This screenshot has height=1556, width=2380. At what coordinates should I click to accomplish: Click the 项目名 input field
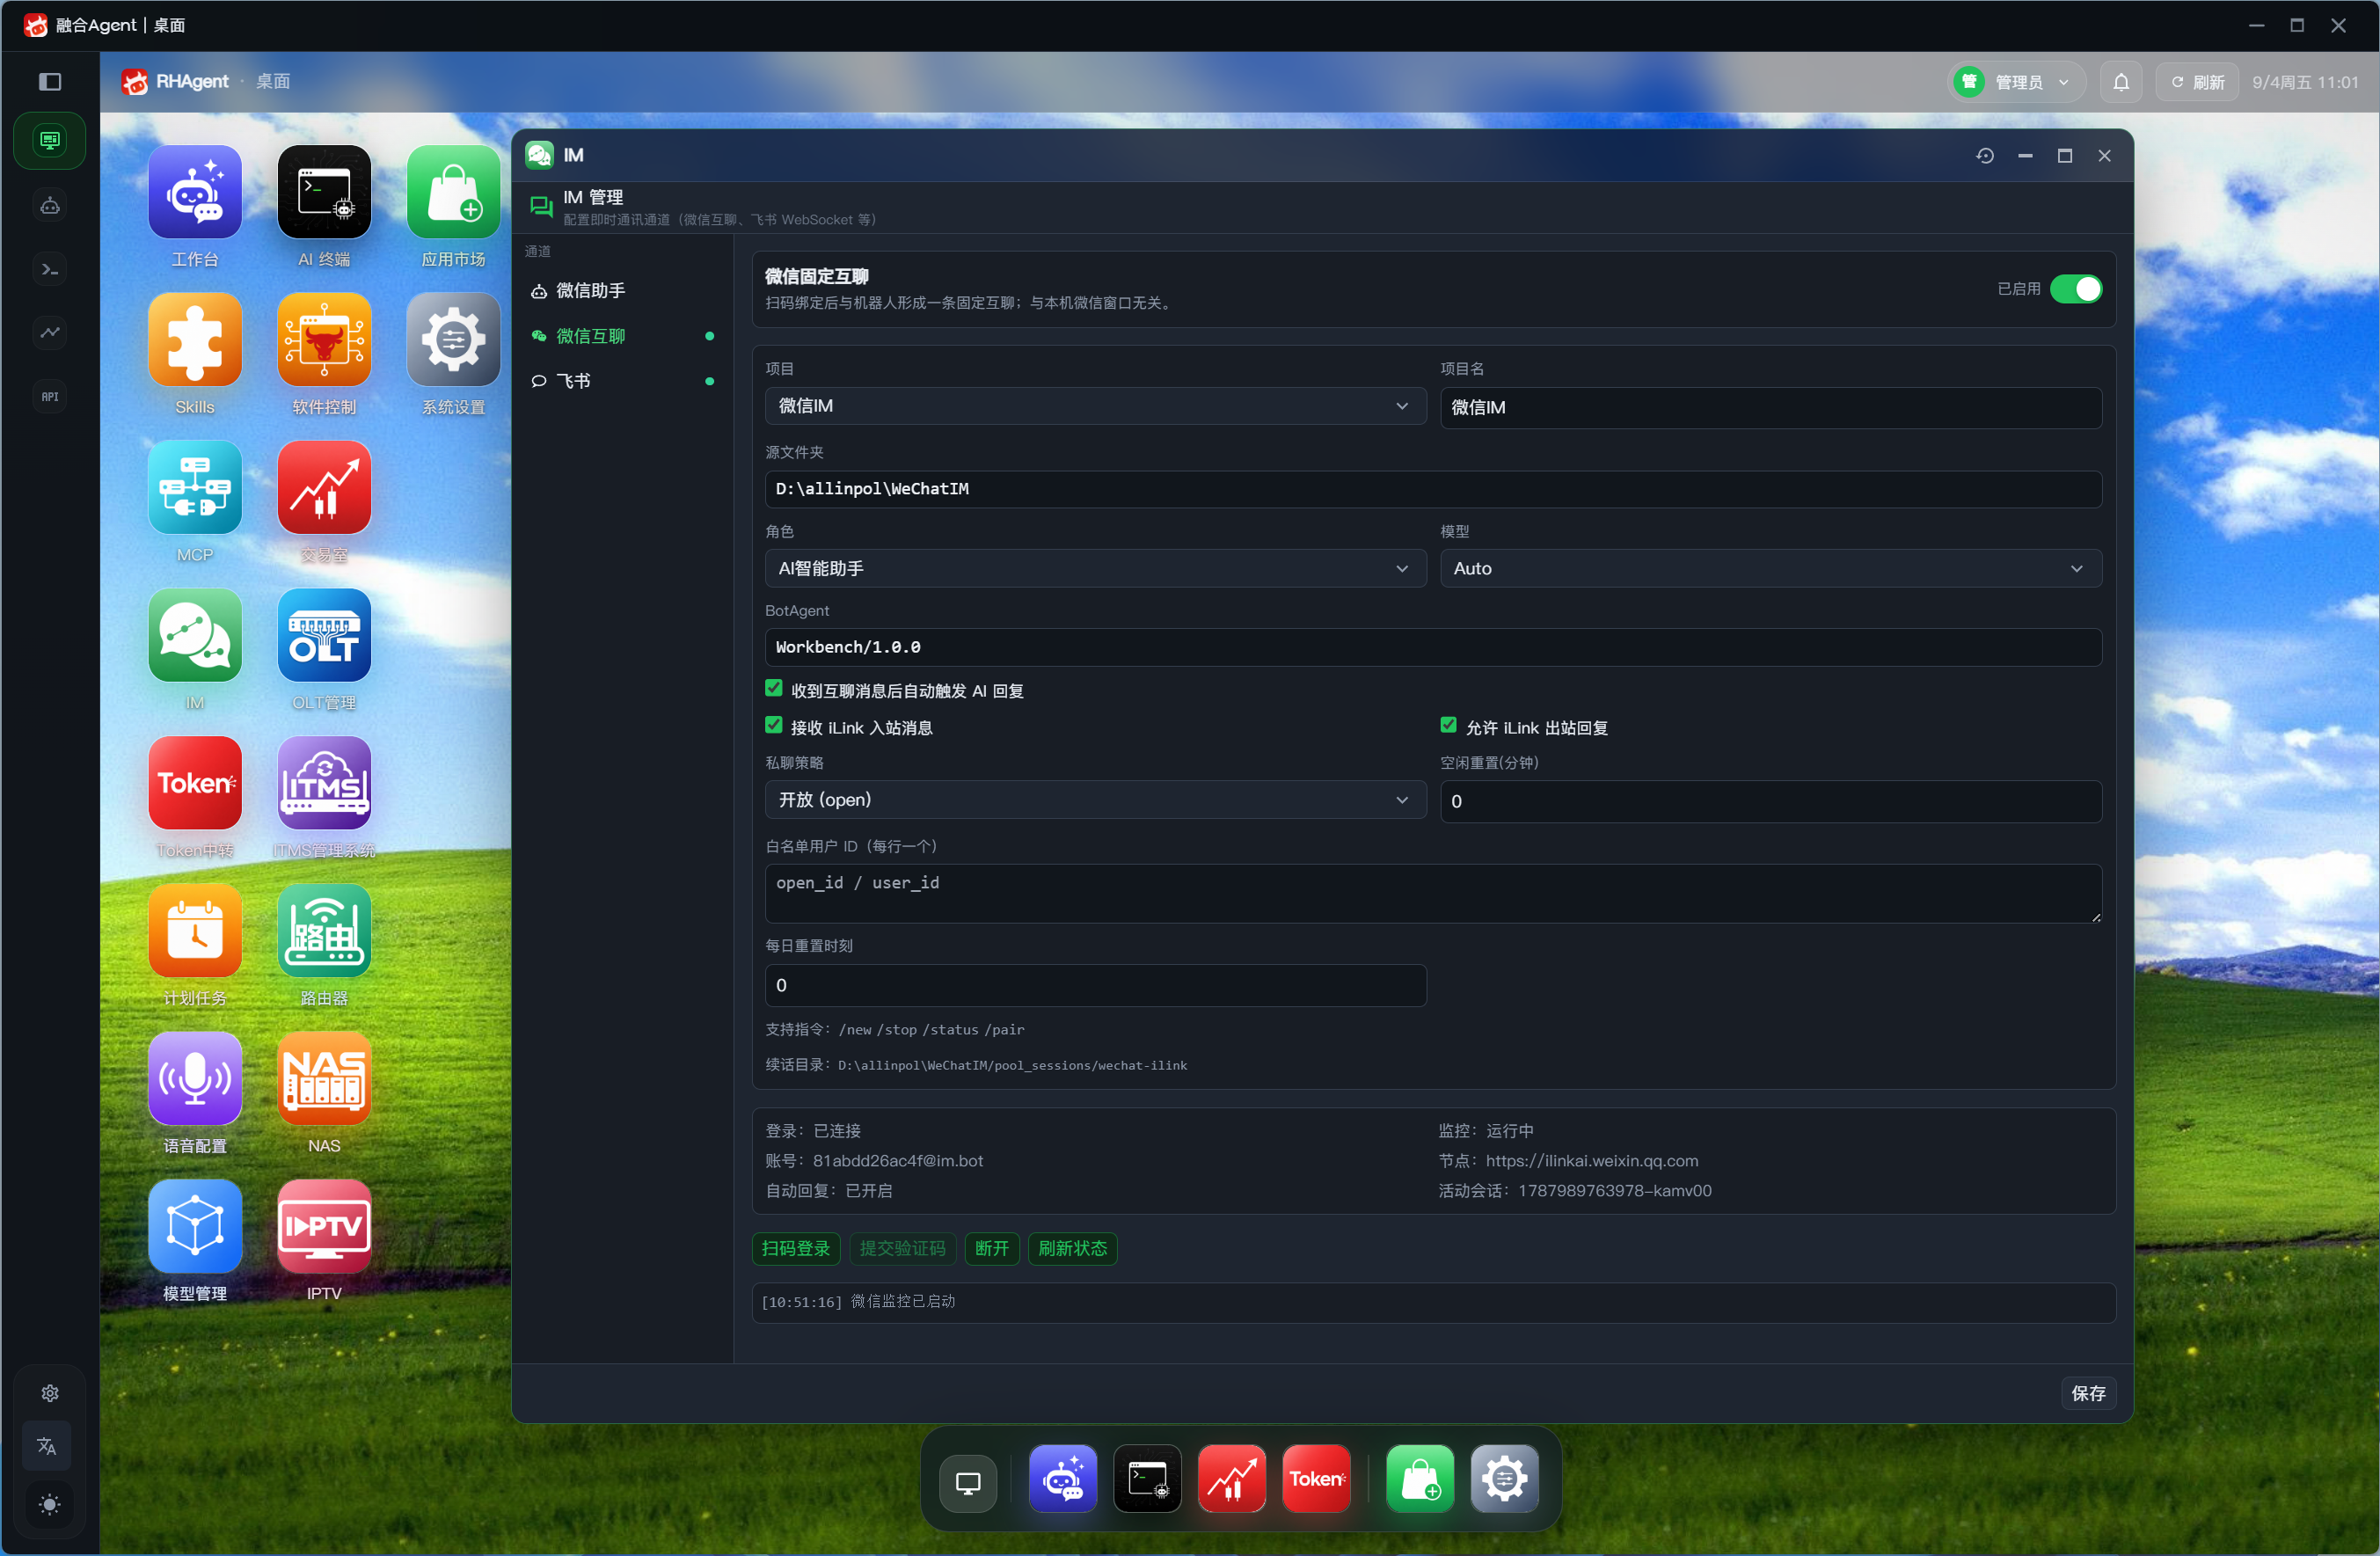1770,408
